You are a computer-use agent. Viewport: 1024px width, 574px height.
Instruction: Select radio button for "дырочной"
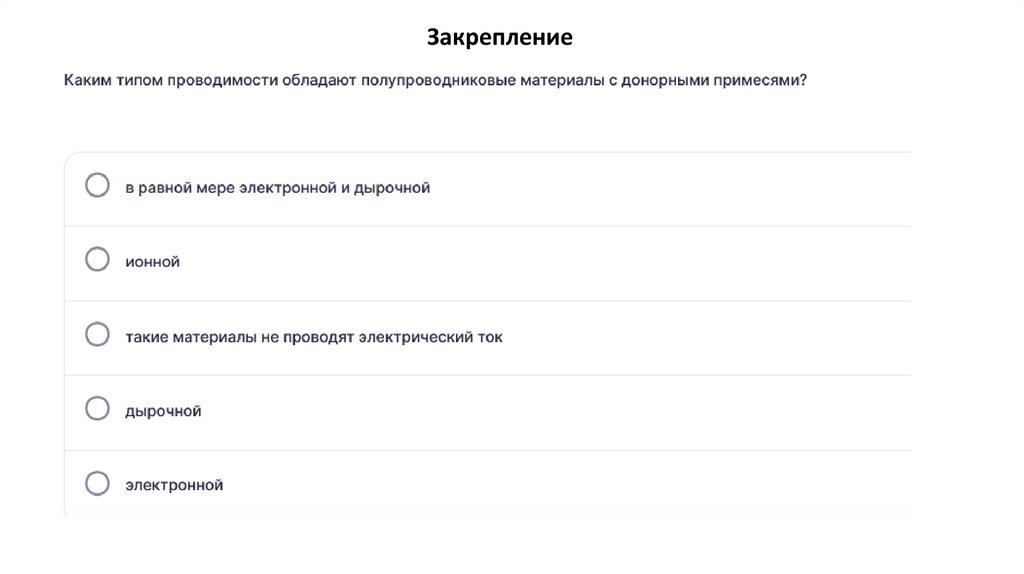click(97, 409)
